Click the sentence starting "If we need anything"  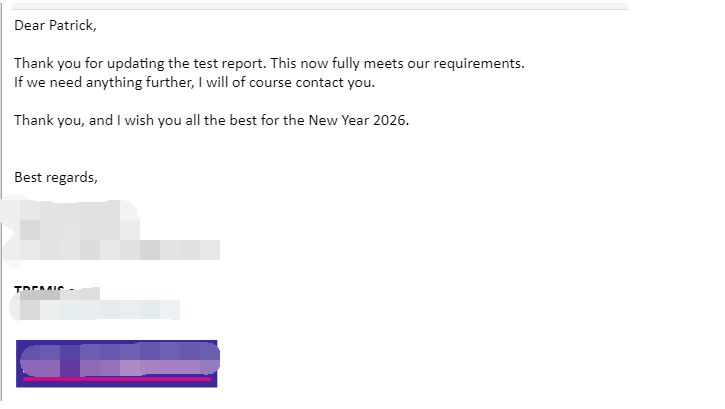(194, 82)
